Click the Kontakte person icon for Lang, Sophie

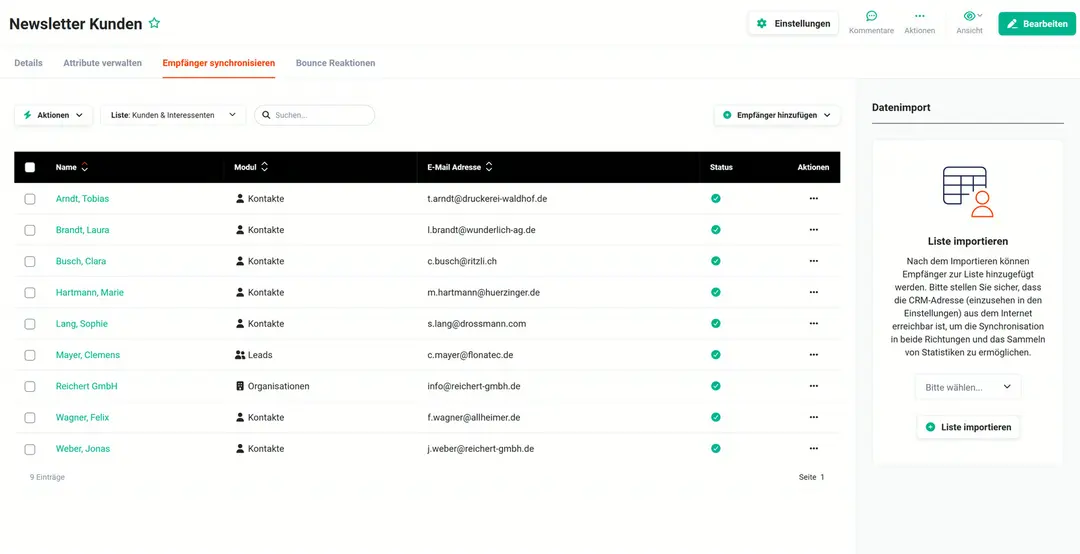pyautogui.click(x=240, y=324)
